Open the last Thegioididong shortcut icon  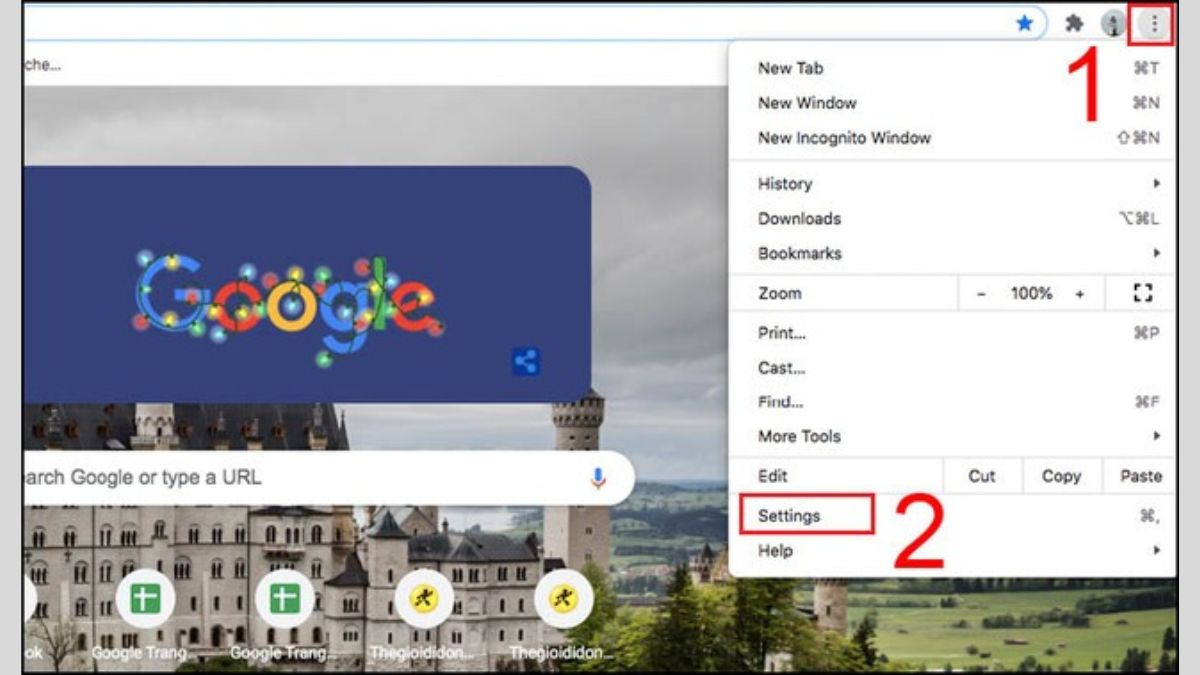pyautogui.click(x=563, y=600)
